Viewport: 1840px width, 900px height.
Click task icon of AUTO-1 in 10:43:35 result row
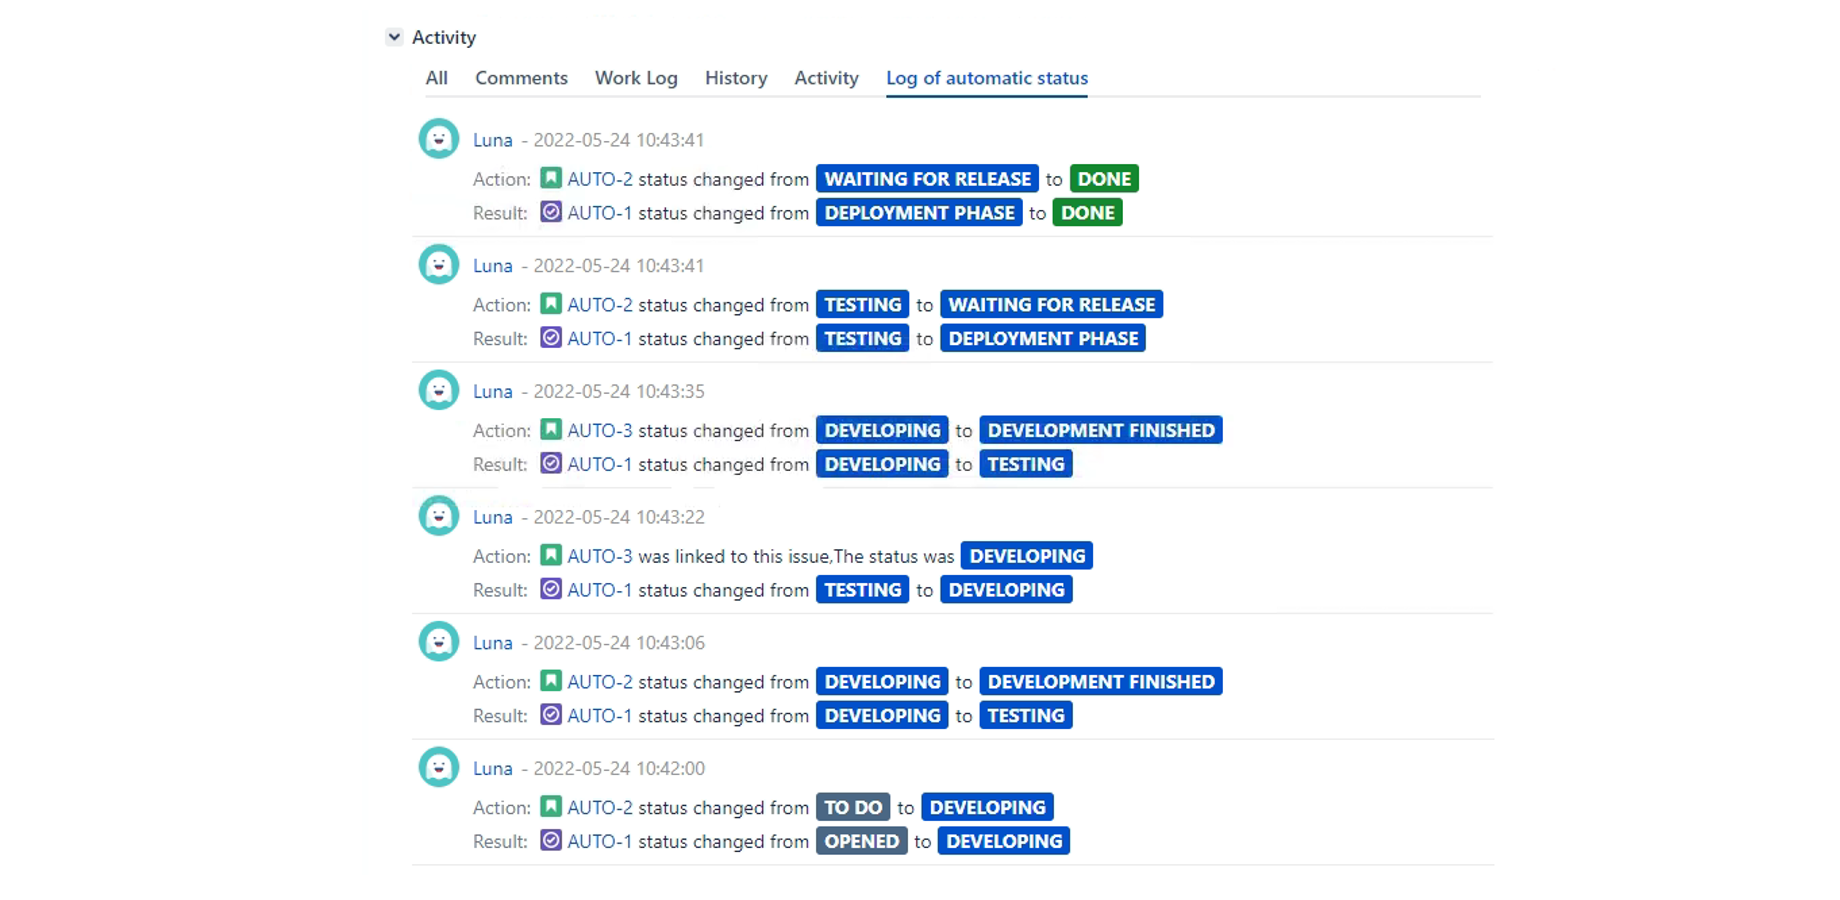(x=551, y=464)
